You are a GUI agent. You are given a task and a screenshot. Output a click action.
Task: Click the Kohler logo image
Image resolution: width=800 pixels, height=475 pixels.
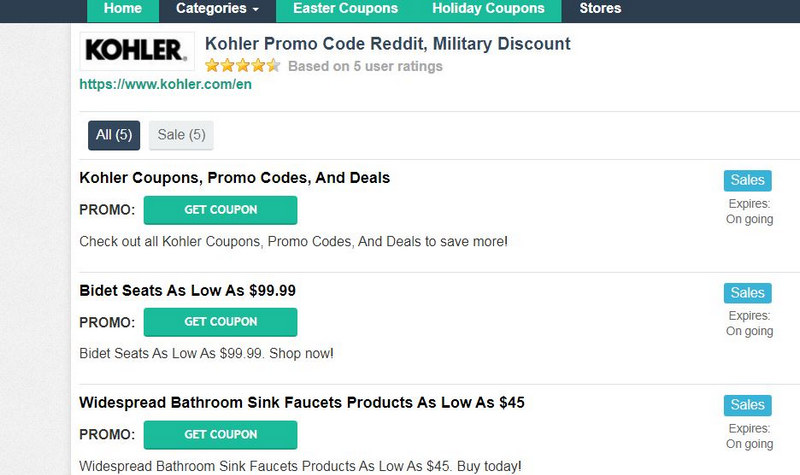[x=134, y=50]
